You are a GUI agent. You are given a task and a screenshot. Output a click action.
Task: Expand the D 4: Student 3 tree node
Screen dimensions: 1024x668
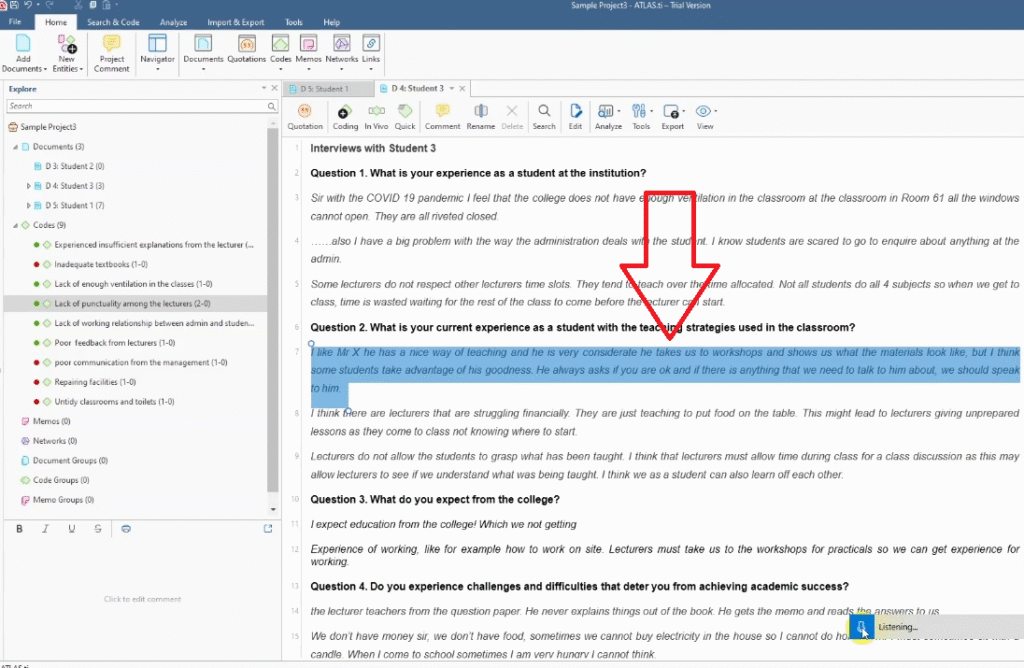(x=29, y=186)
